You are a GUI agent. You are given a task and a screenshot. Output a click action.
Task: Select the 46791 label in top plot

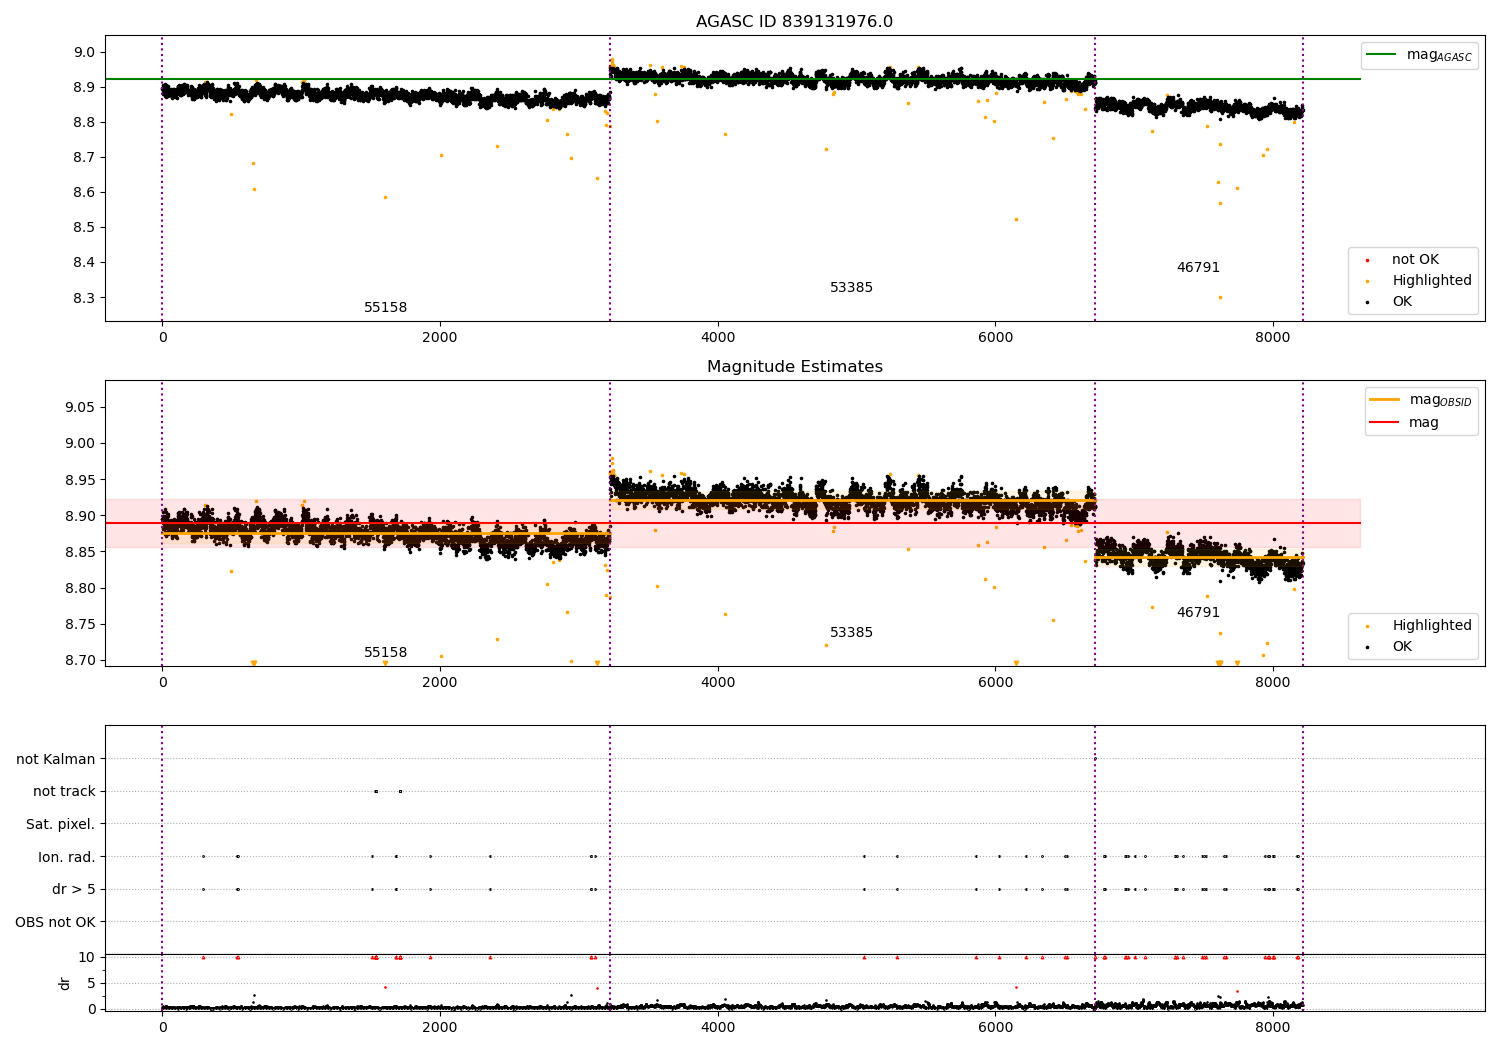point(1198,268)
